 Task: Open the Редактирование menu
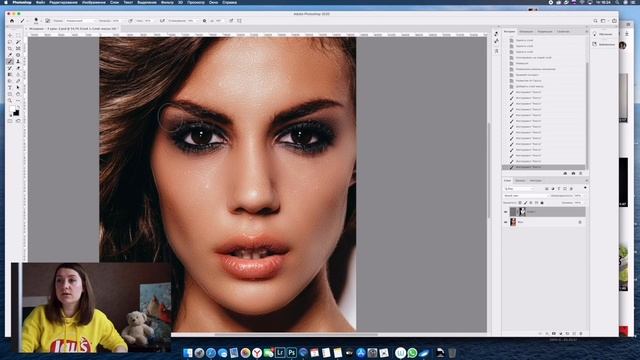coord(63,2)
